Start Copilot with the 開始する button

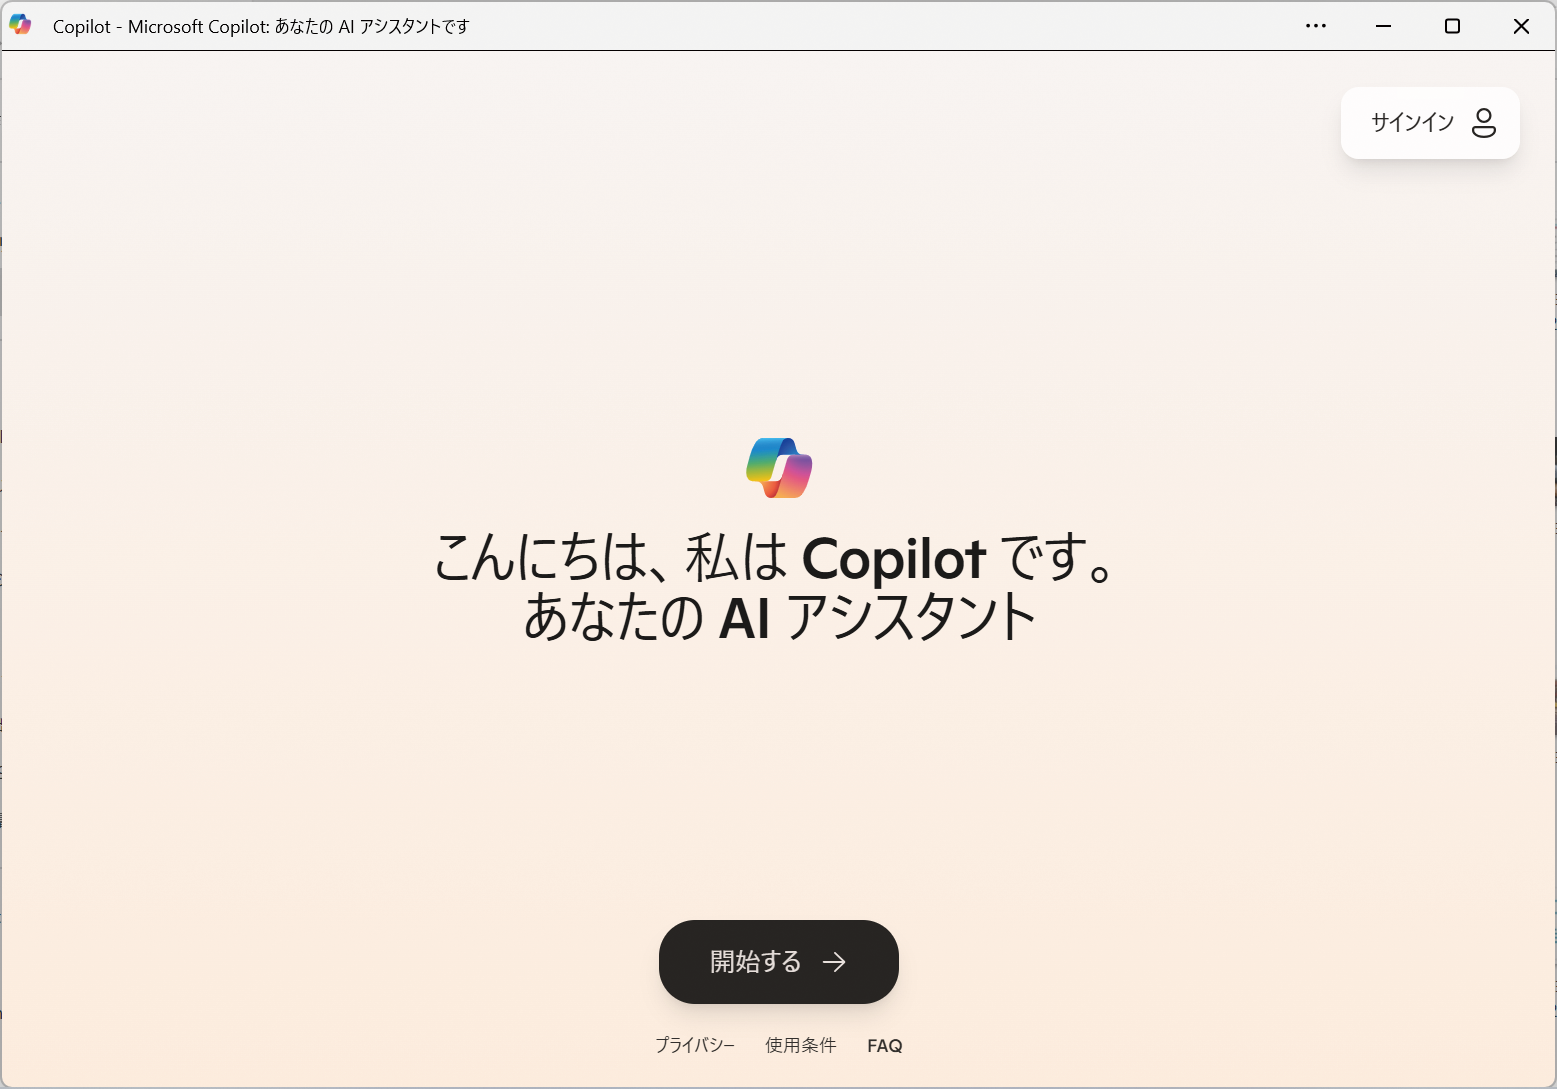pos(779,962)
